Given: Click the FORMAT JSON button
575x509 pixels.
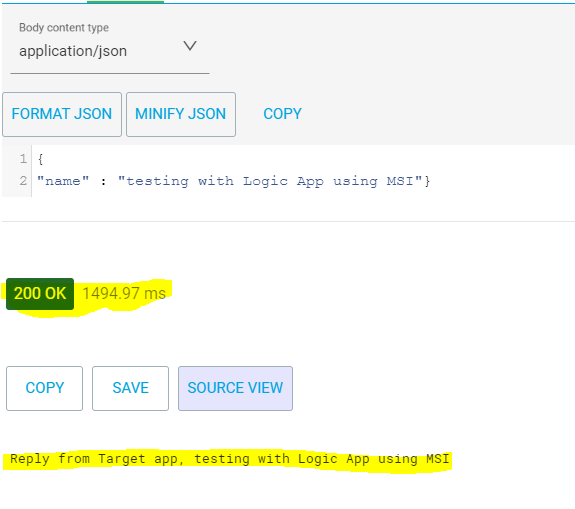Looking at the screenshot, I should click(x=62, y=114).
